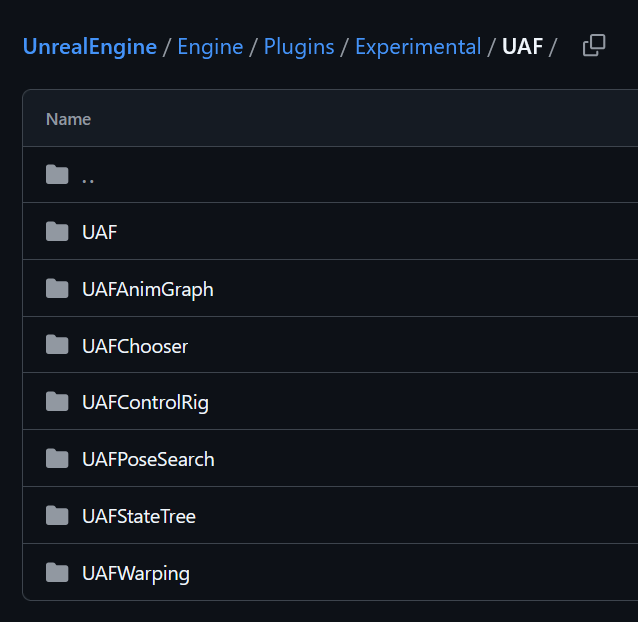This screenshot has height=622, width=638.
Task: Copy the path with the copy icon
Action: (x=594, y=45)
